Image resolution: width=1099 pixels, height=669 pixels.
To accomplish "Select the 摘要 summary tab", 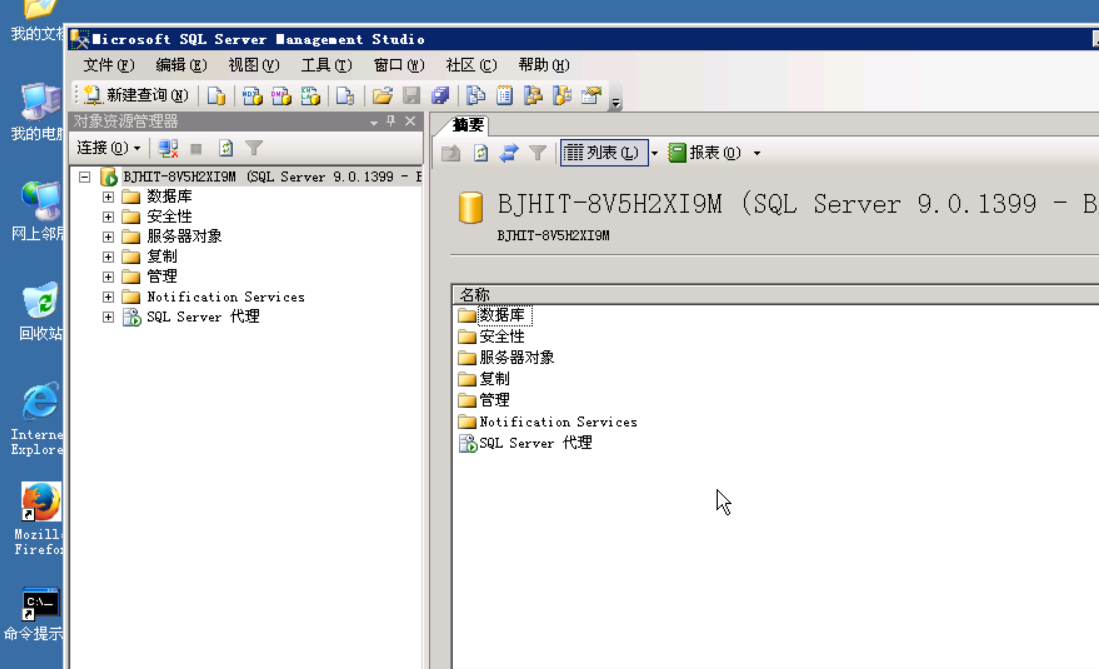I will point(467,126).
